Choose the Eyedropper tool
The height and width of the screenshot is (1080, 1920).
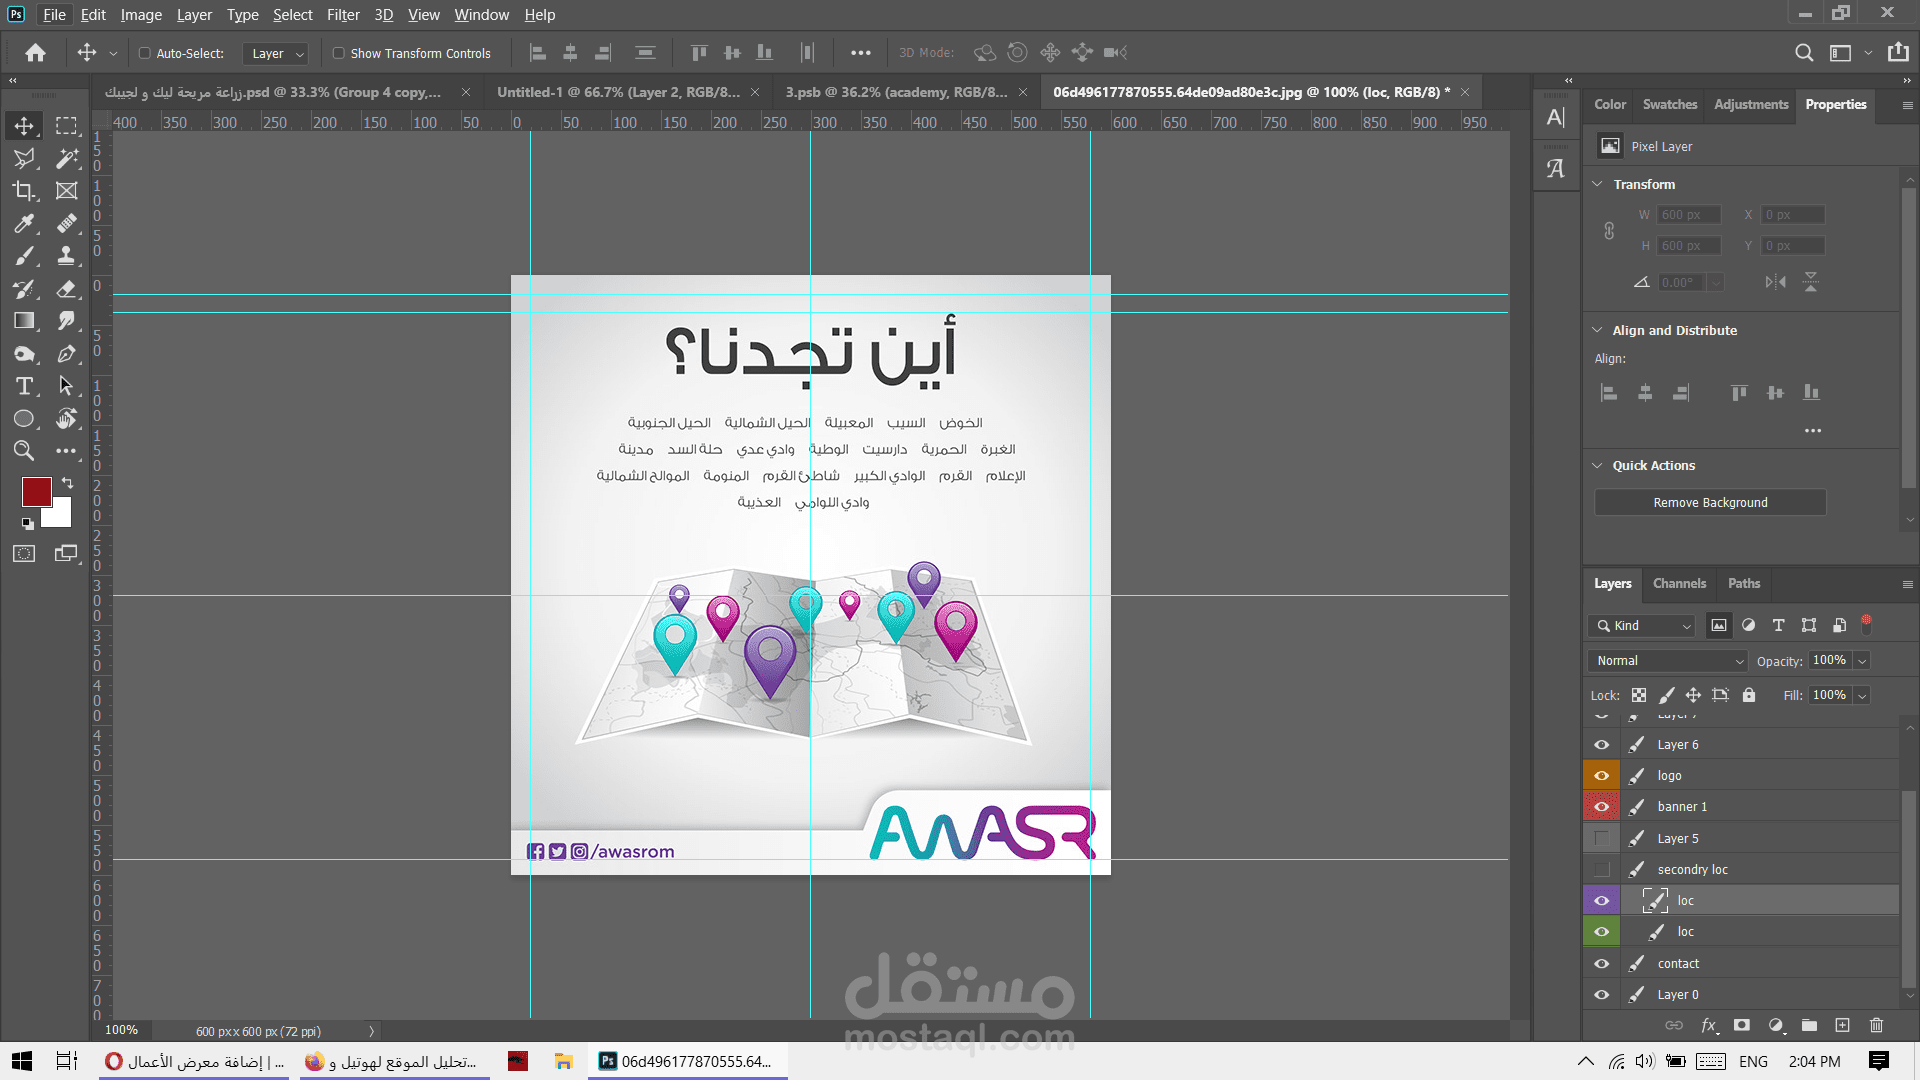click(24, 224)
